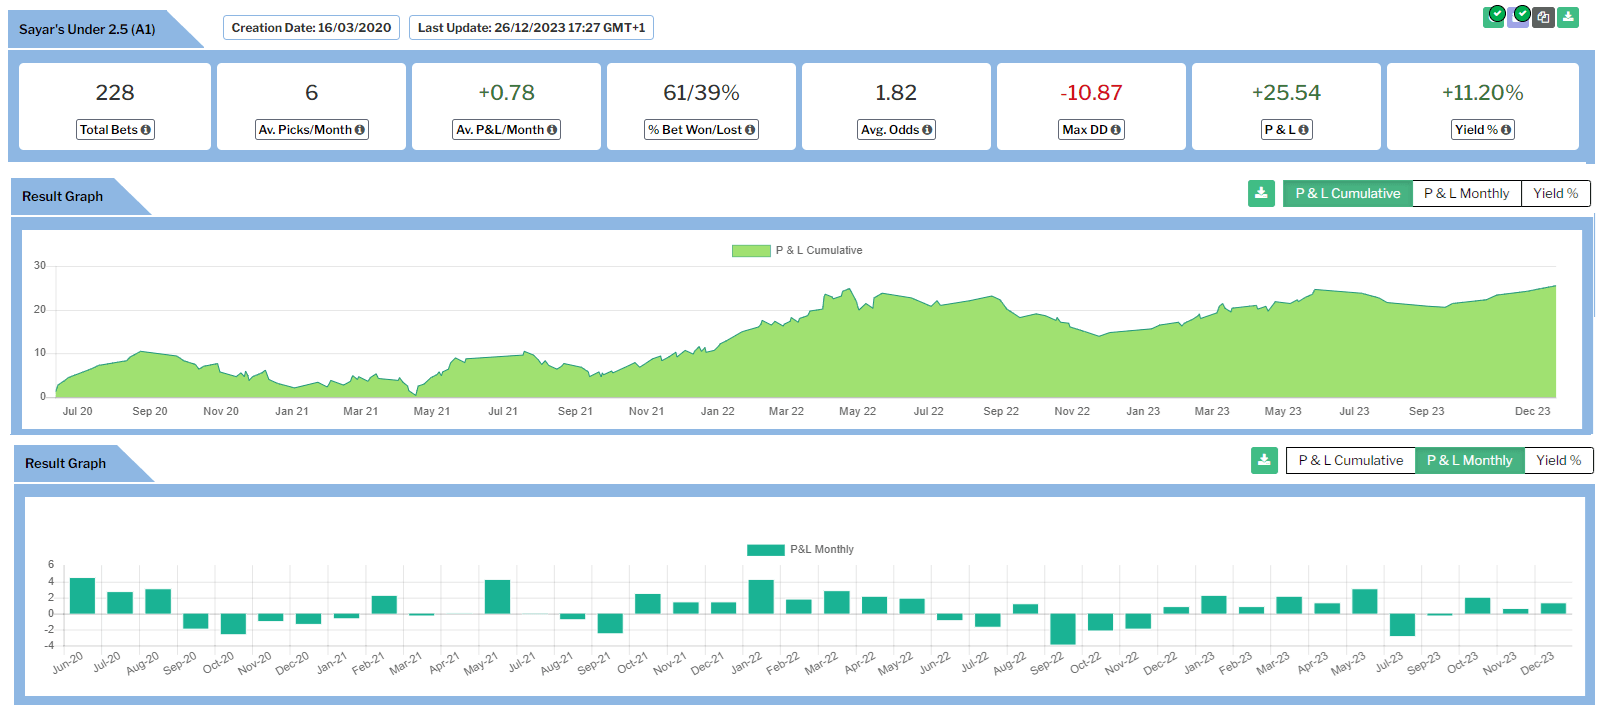1599x705 pixels.
Task: Click the green download icon in the page header
Action: [1568, 17]
